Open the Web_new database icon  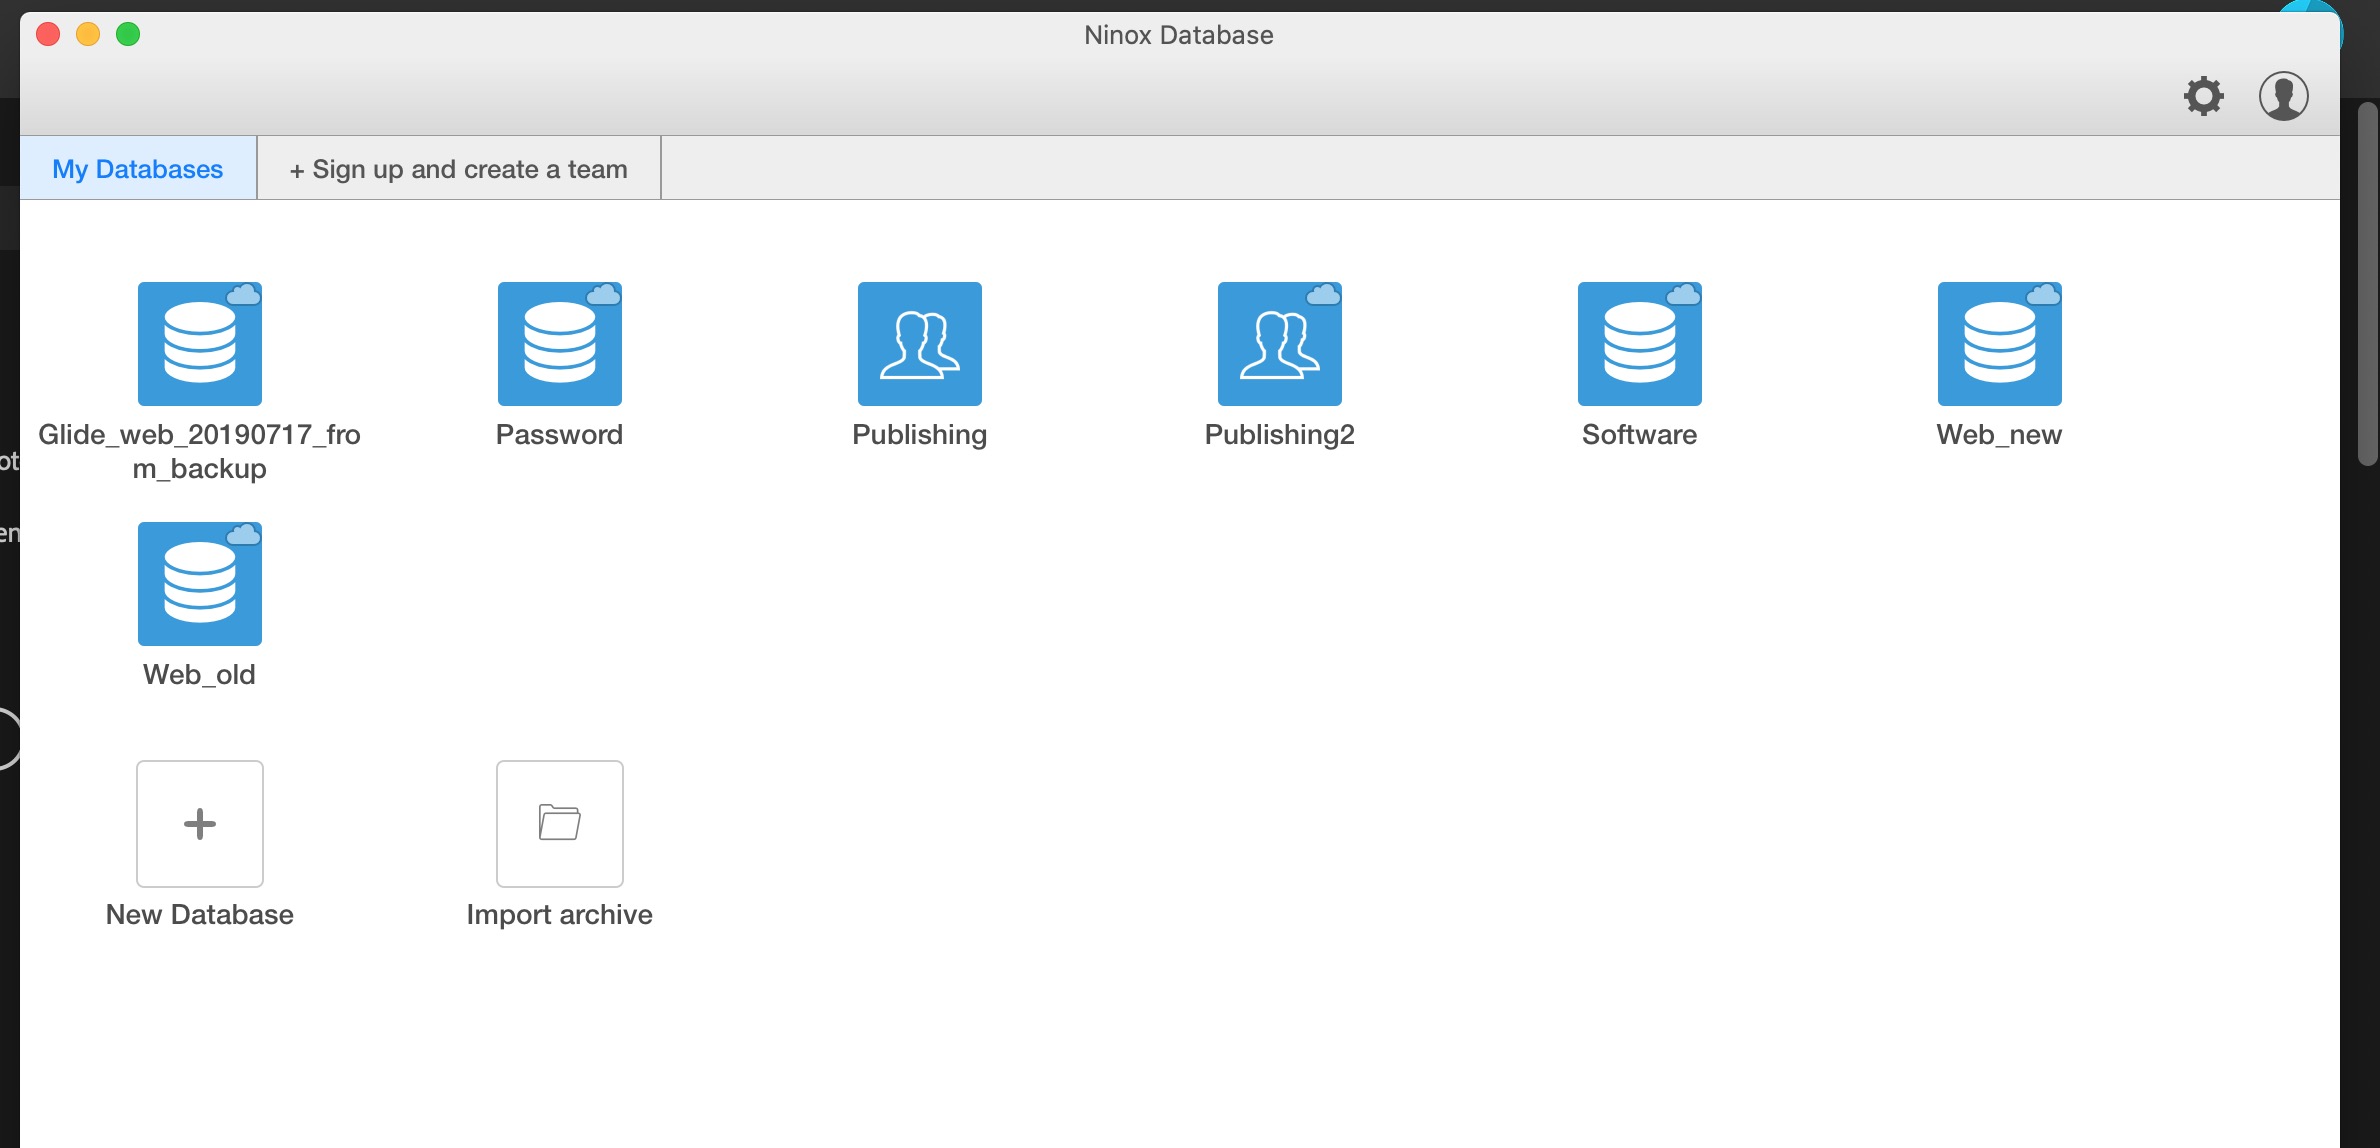pos(2000,344)
